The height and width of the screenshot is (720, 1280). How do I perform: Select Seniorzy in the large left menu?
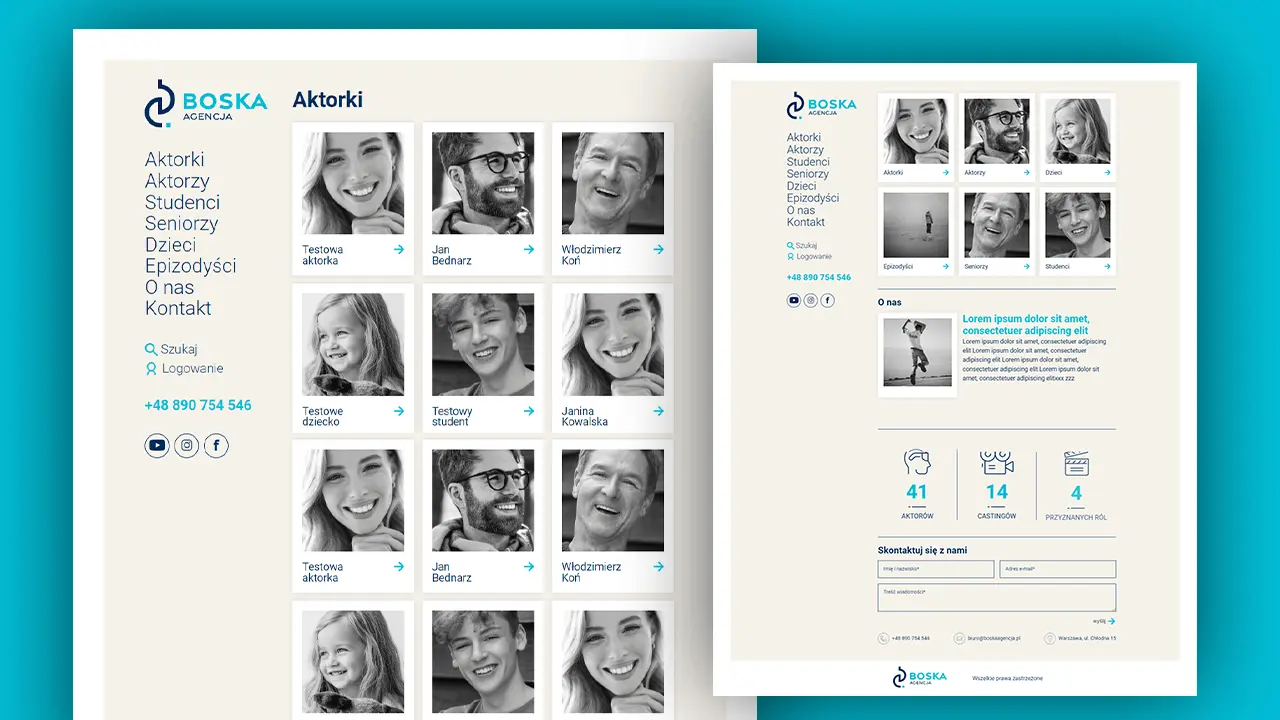click(x=181, y=224)
